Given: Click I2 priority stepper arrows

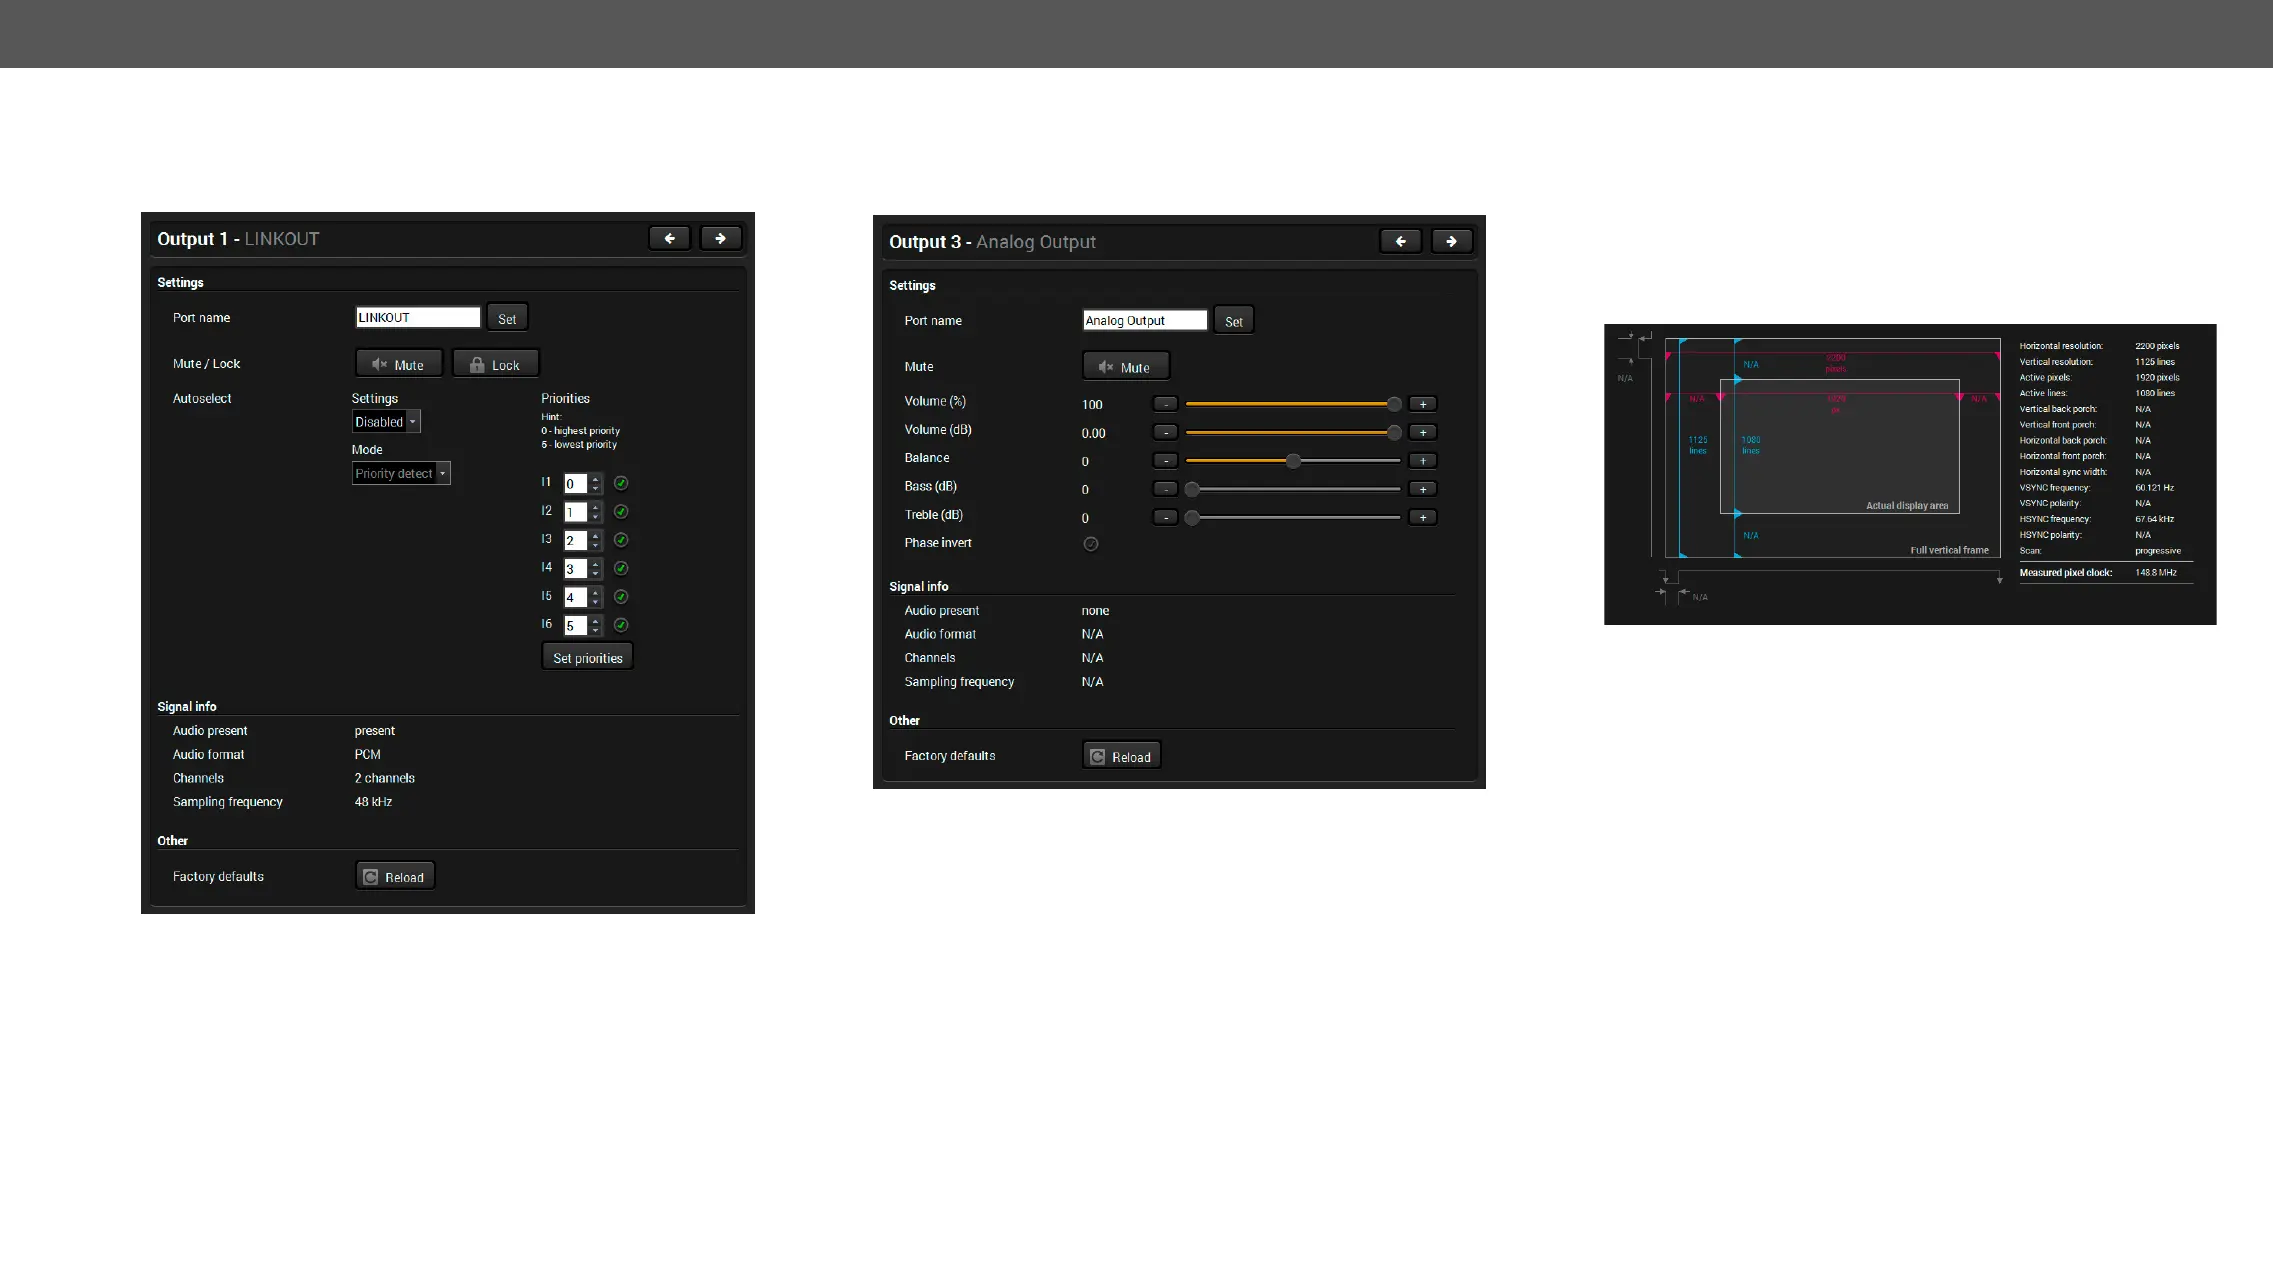Looking at the screenshot, I should (595, 512).
